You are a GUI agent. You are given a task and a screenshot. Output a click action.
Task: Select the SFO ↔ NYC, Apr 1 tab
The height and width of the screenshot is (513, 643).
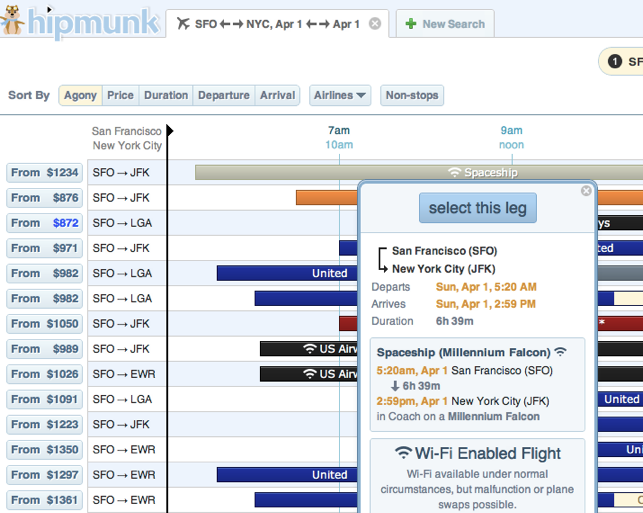pyautogui.click(x=277, y=24)
